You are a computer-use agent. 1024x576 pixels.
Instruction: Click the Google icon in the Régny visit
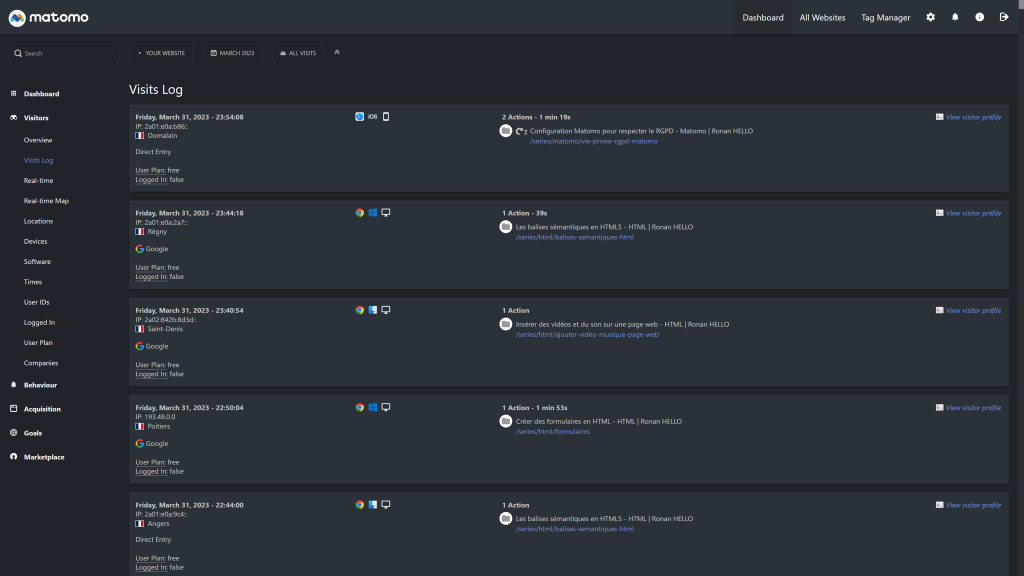140,249
